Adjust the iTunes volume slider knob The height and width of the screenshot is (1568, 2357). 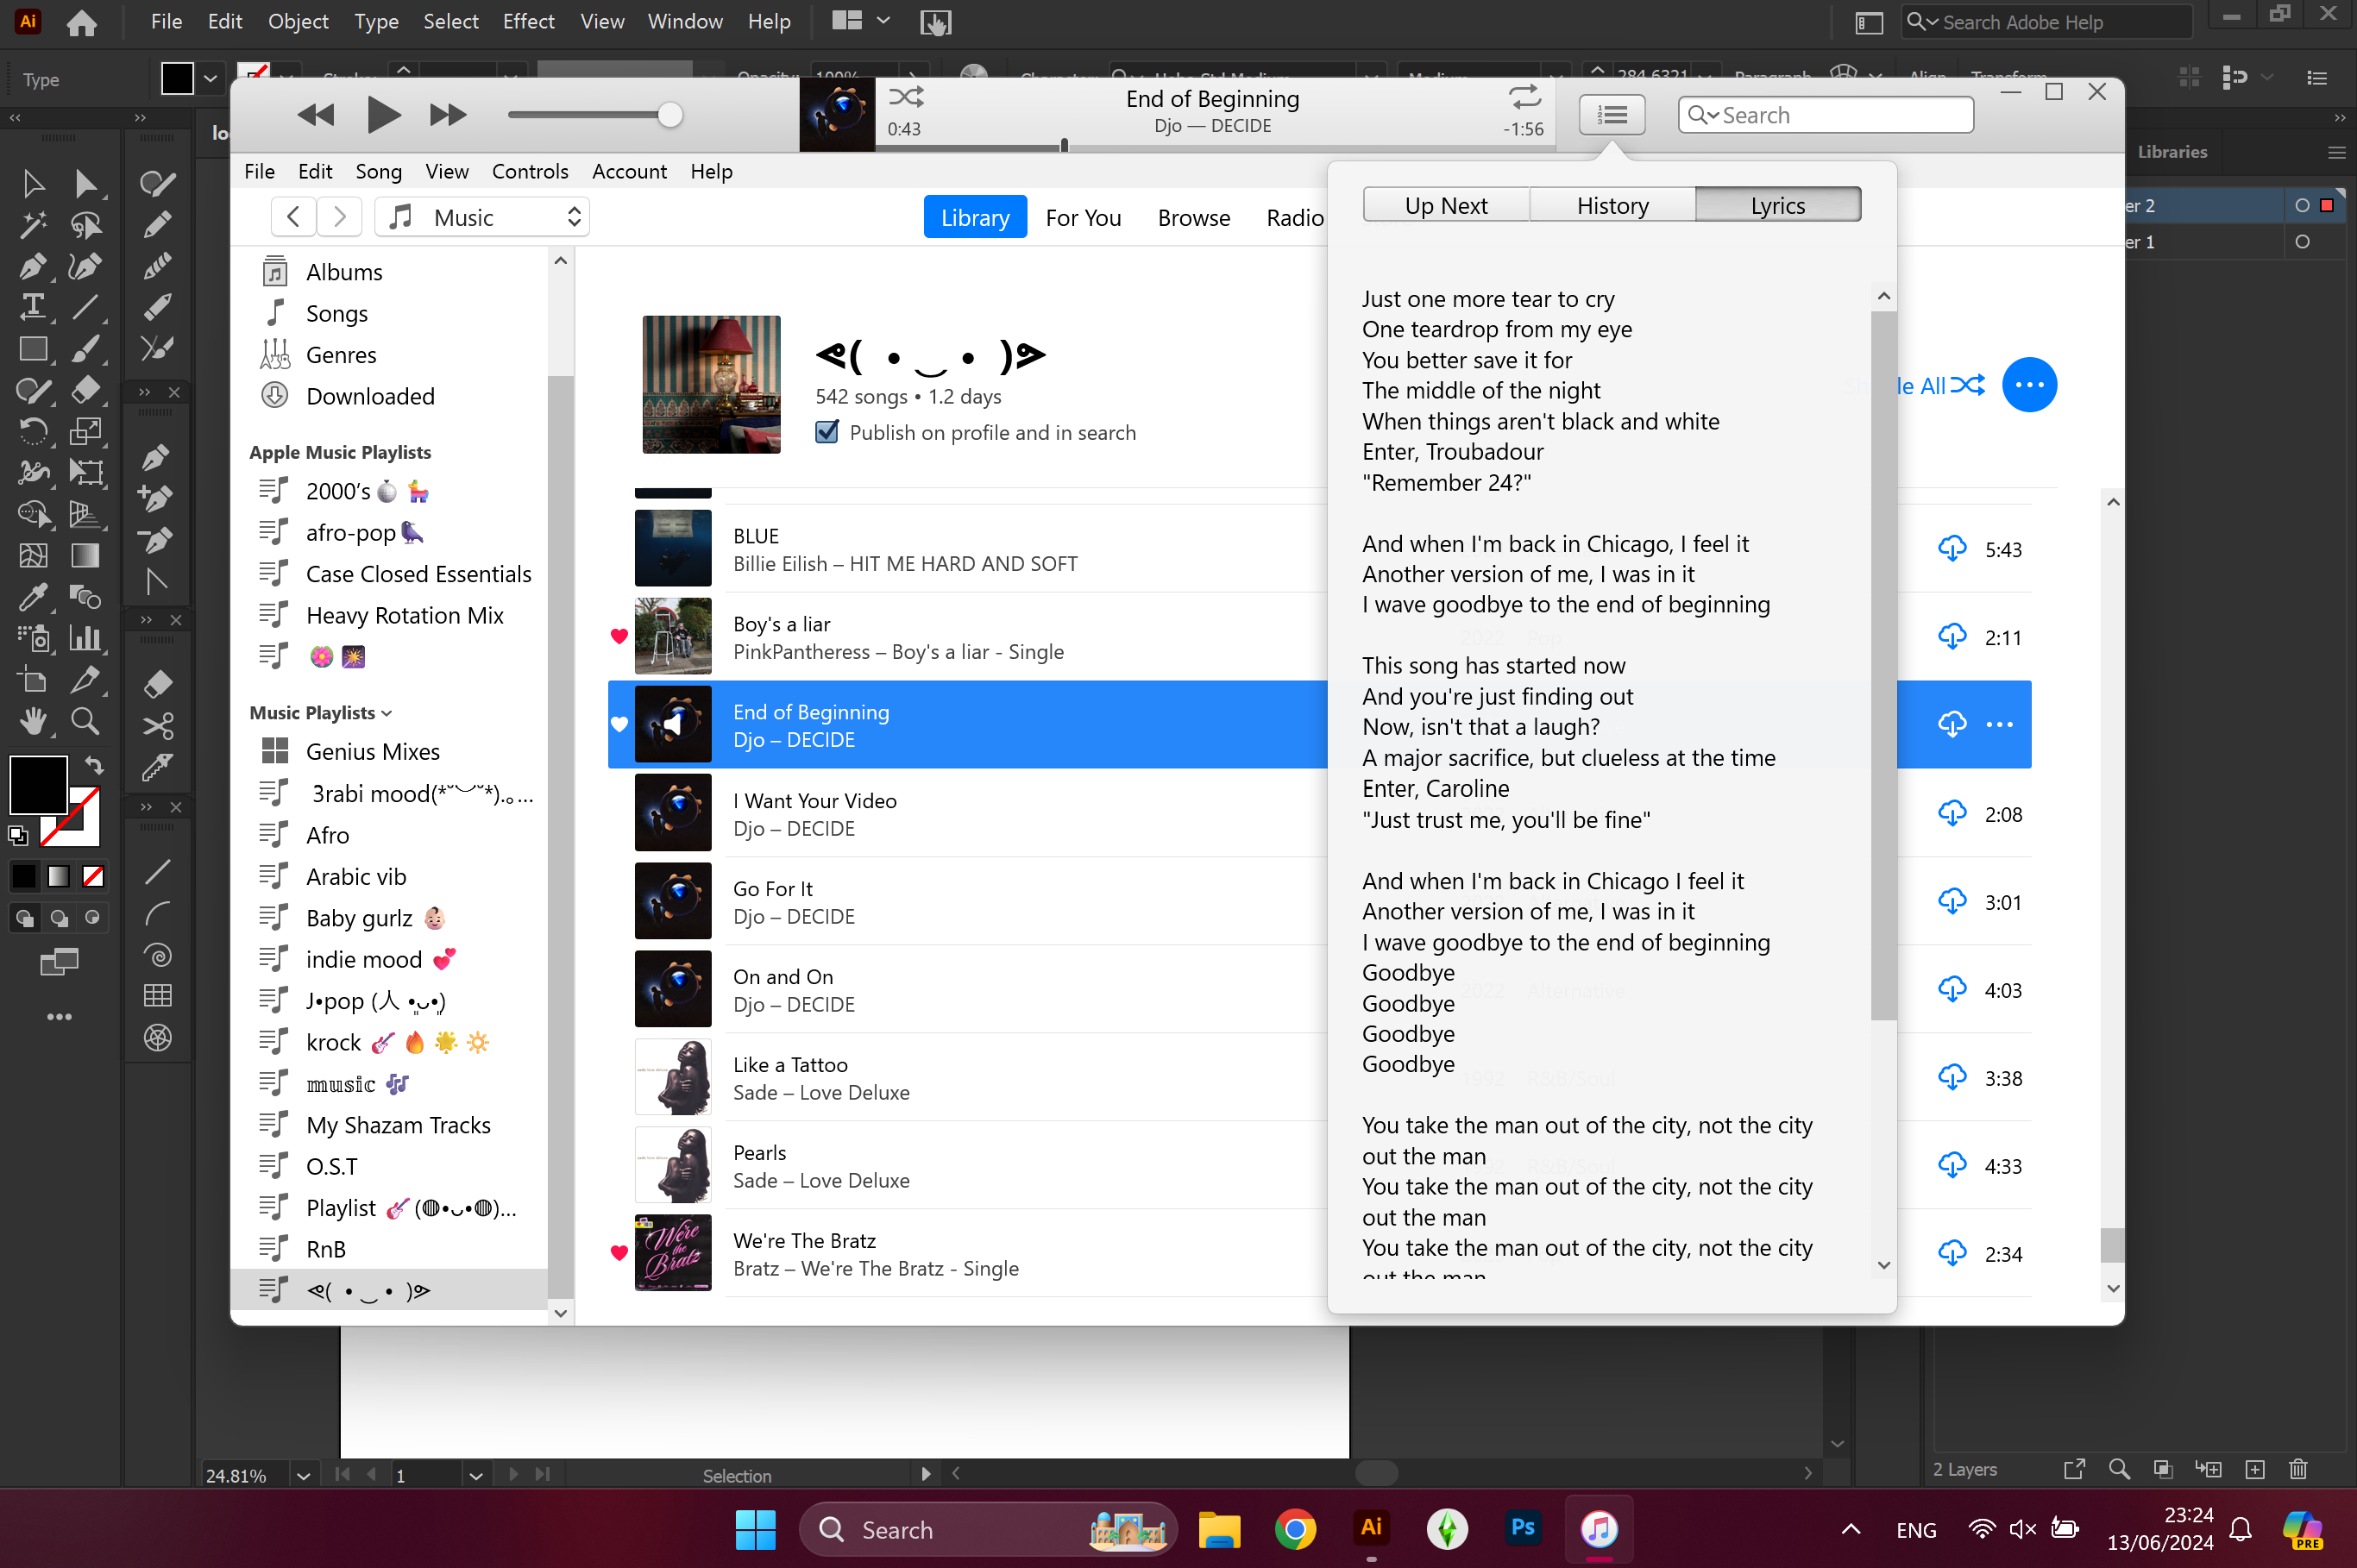click(669, 115)
